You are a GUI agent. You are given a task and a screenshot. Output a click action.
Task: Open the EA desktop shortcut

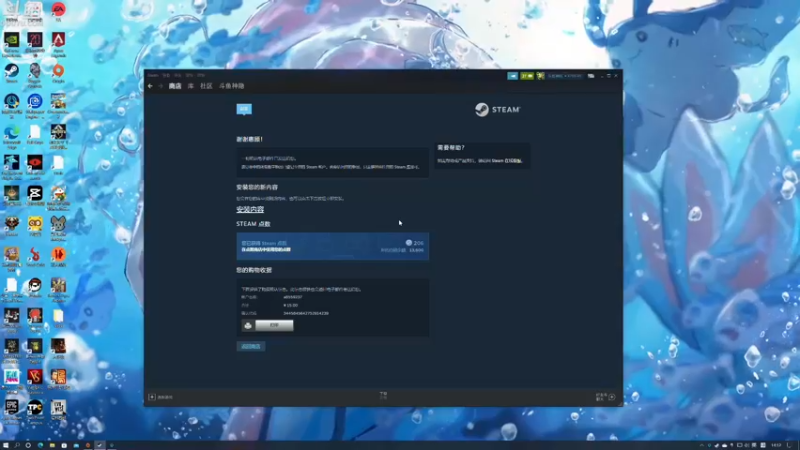pyautogui.click(x=58, y=11)
